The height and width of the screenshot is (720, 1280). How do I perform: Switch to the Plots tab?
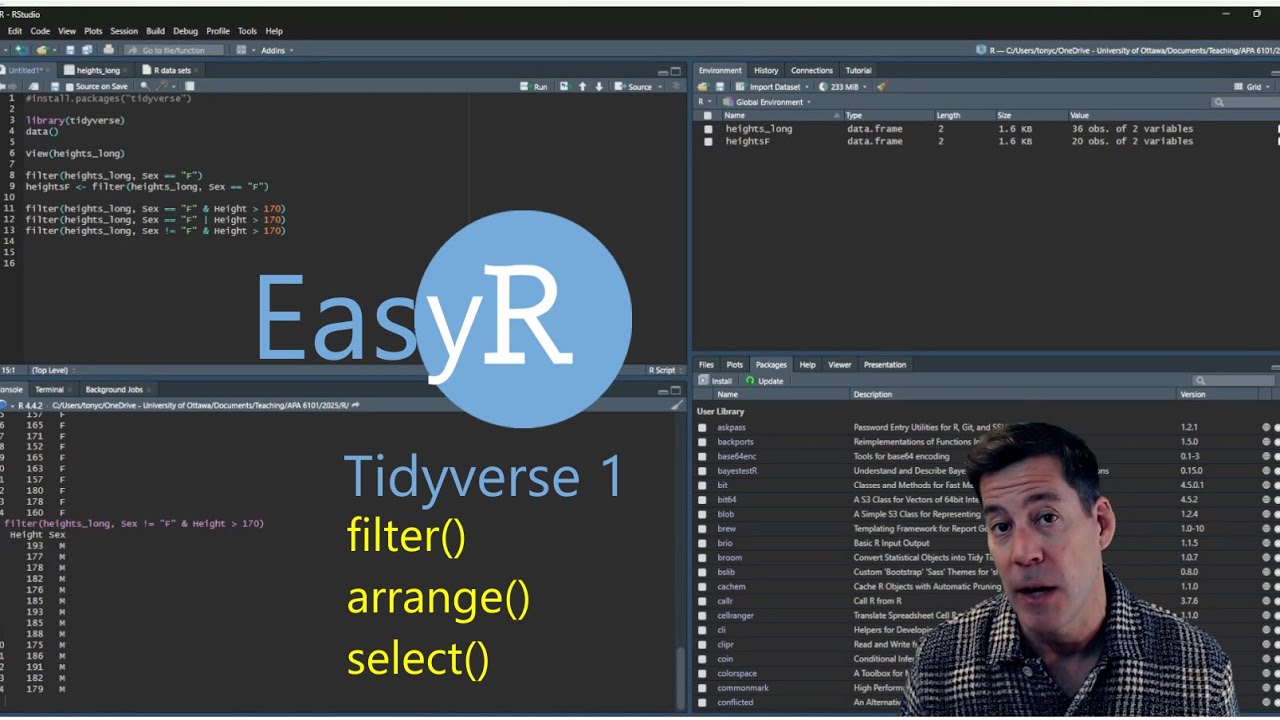pos(735,365)
